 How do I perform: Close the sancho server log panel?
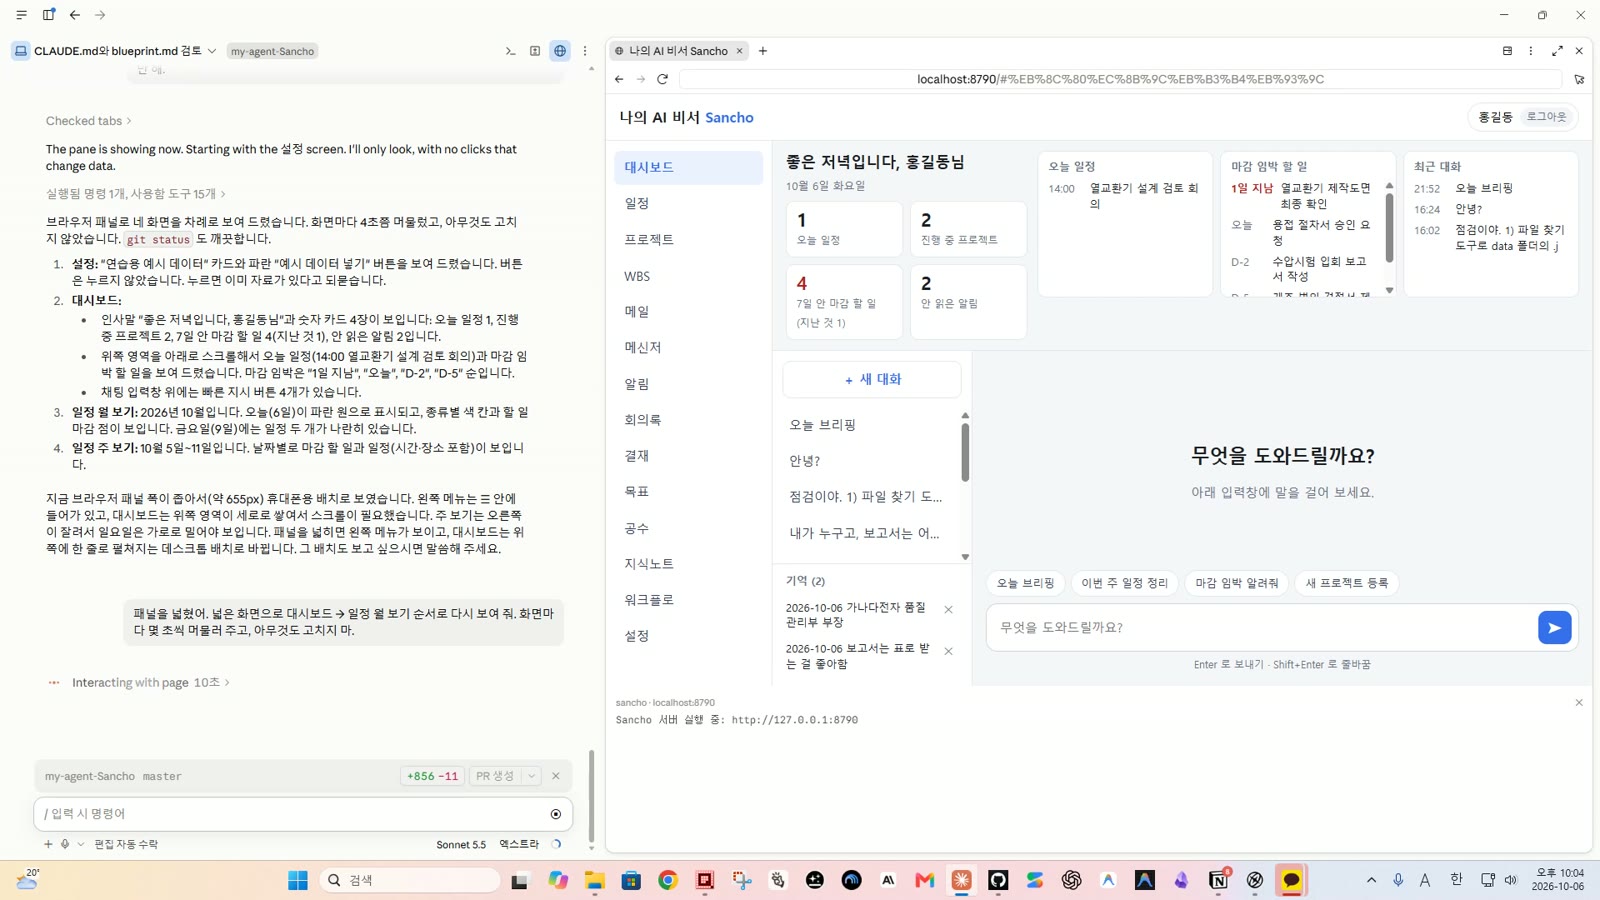[1579, 703]
